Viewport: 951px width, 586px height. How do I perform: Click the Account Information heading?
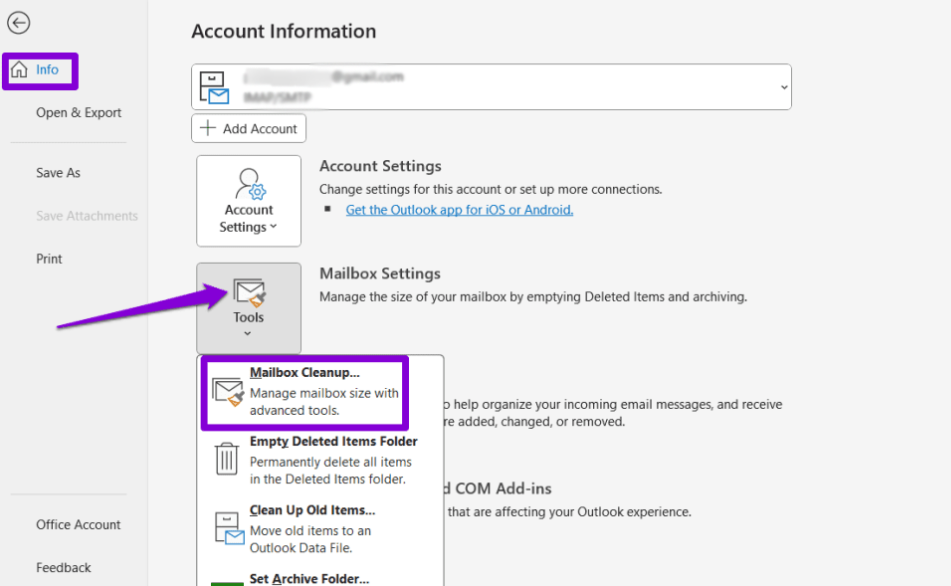[x=284, y=31]
